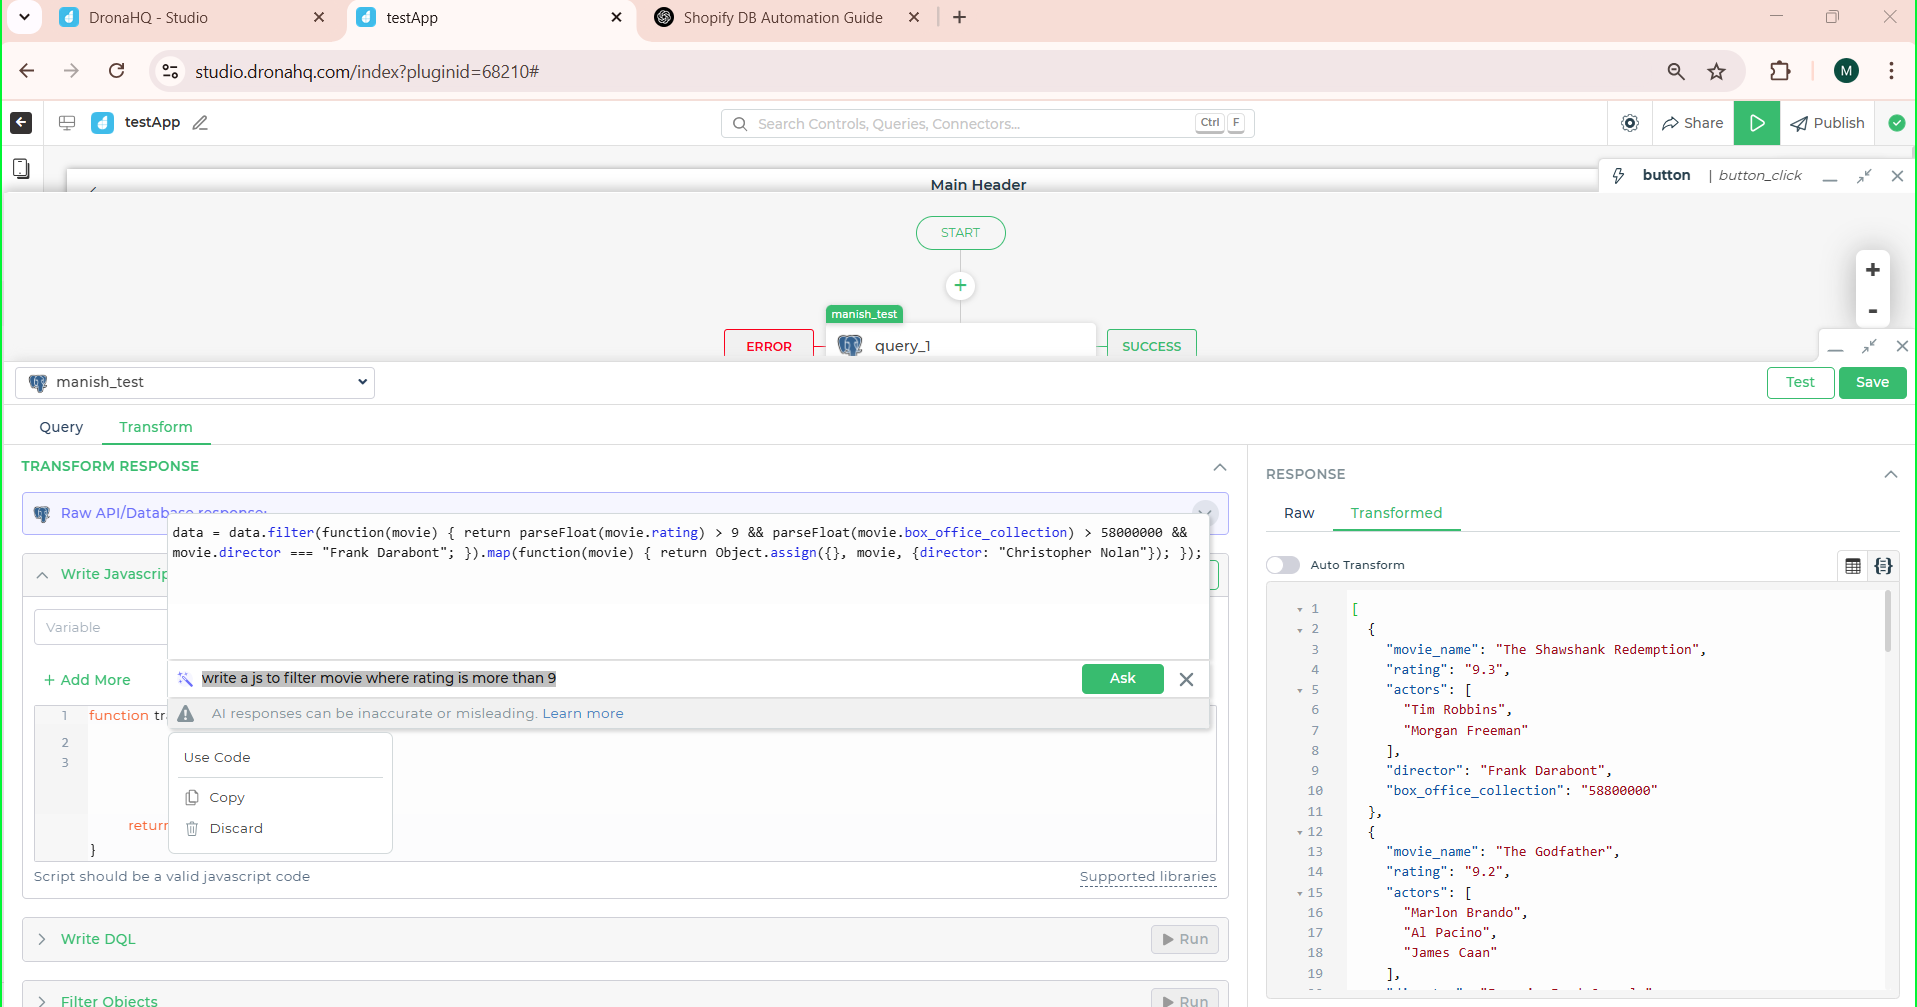Show the Raw response tab
Viewport: 1917px width, 1007px height.
[1299, 513]
